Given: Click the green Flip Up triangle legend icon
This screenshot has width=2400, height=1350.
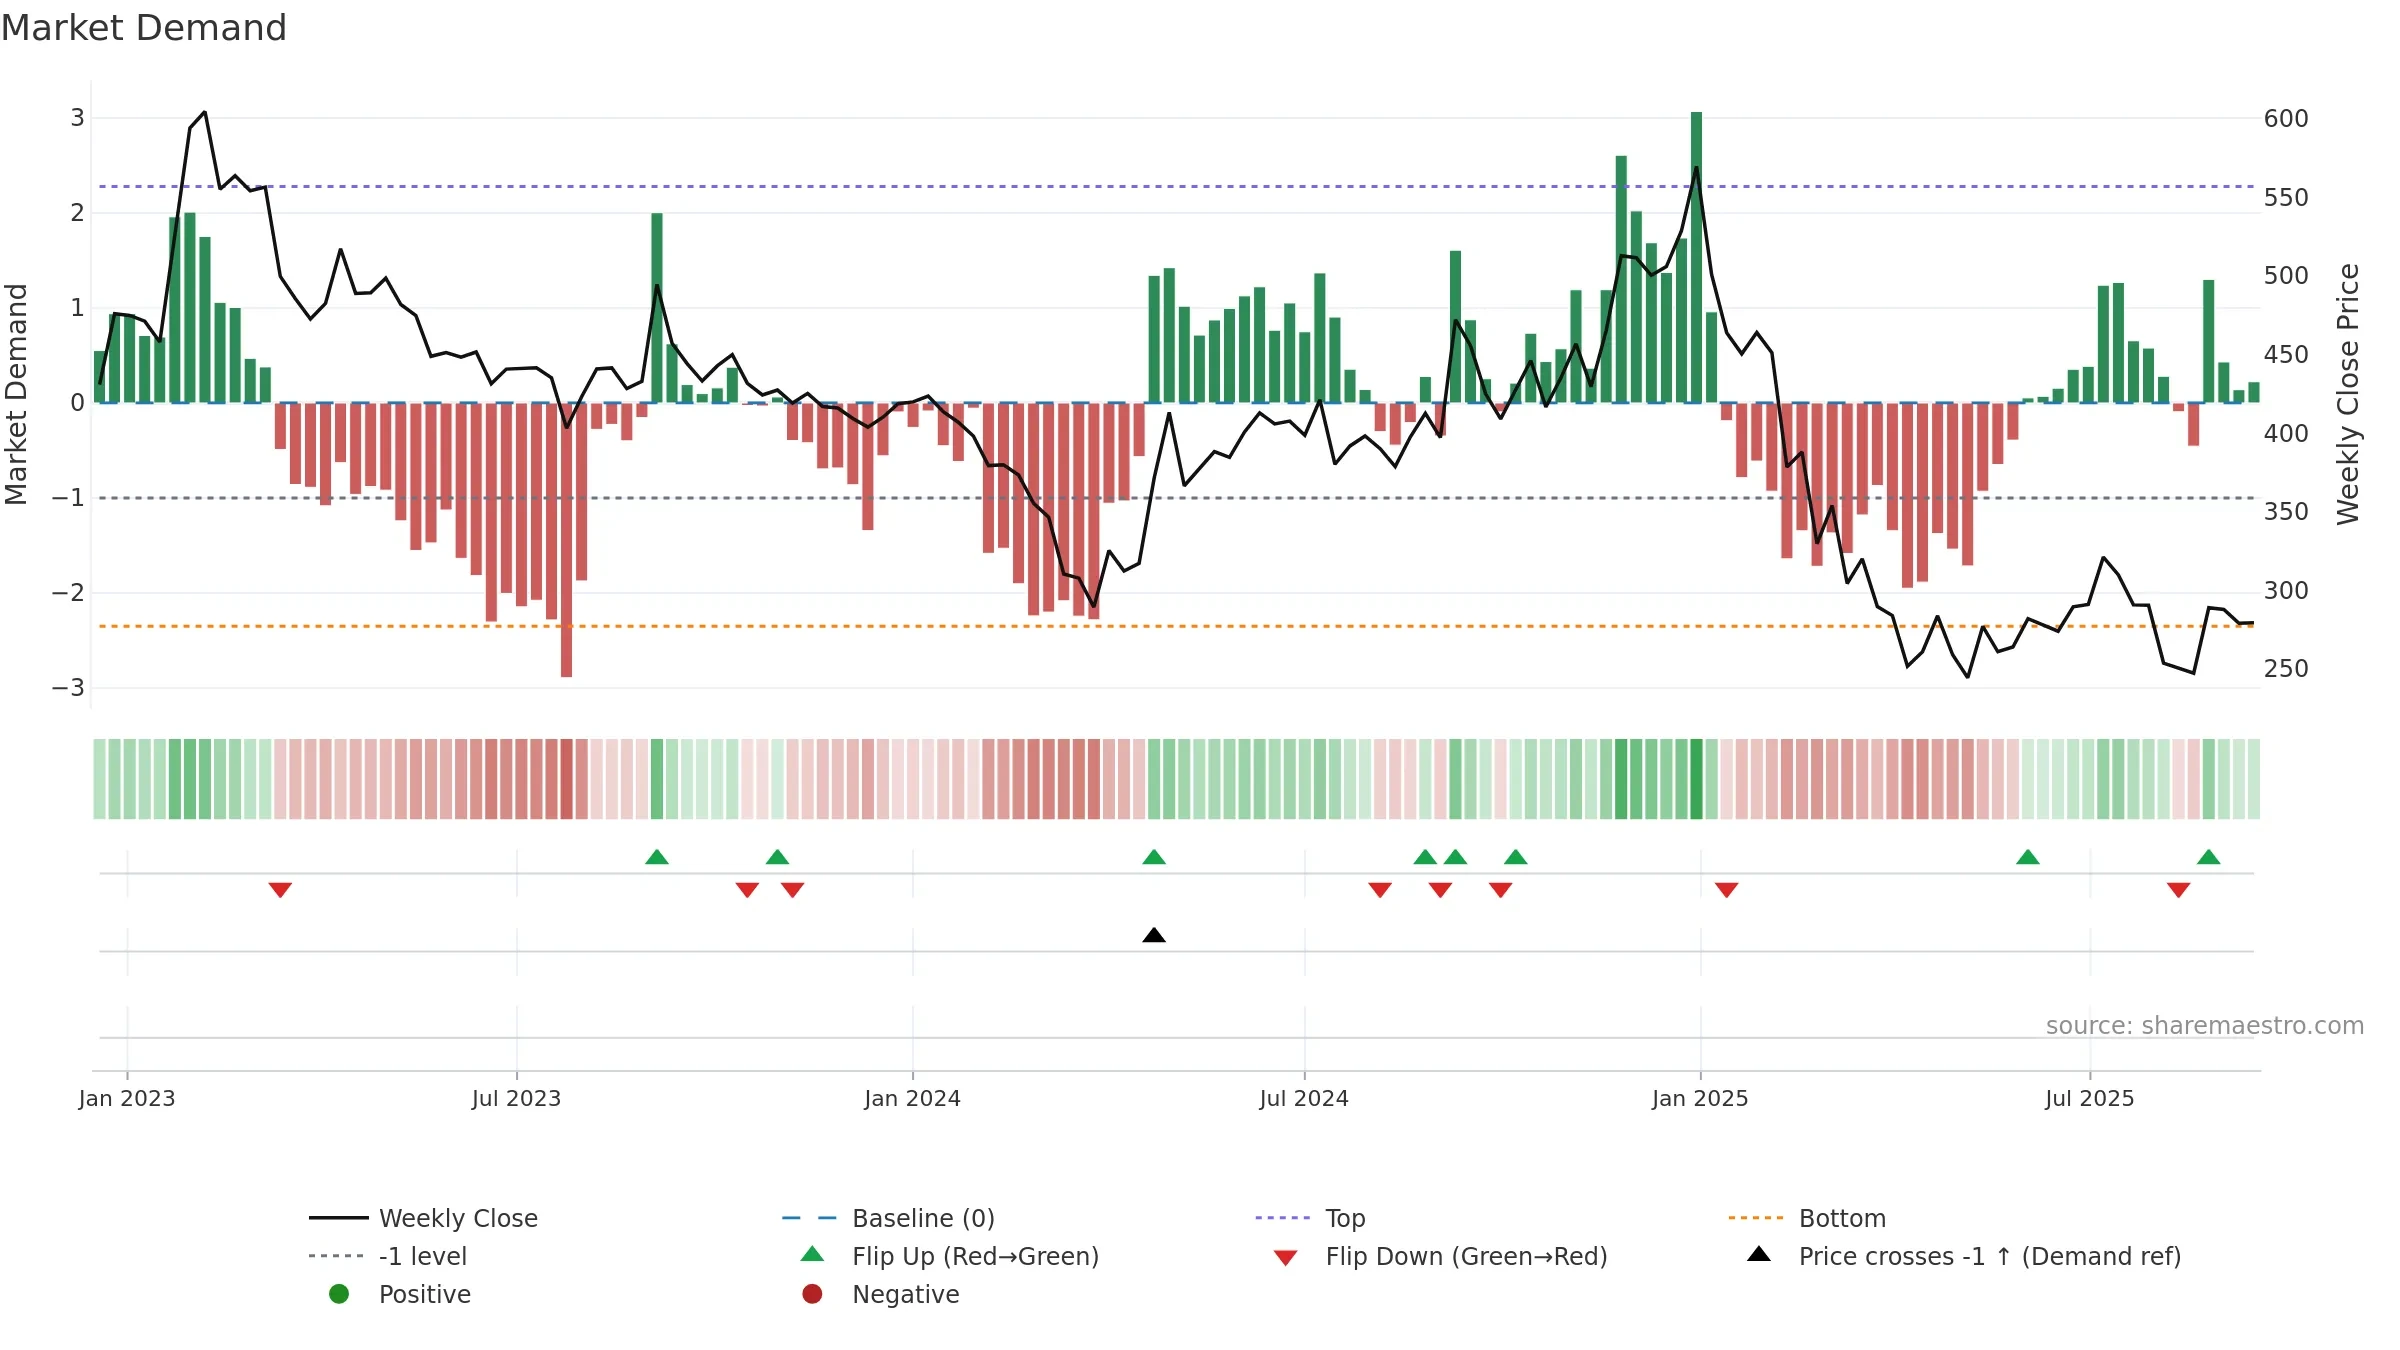Looking at the screenshot, I should [813, 1254].
